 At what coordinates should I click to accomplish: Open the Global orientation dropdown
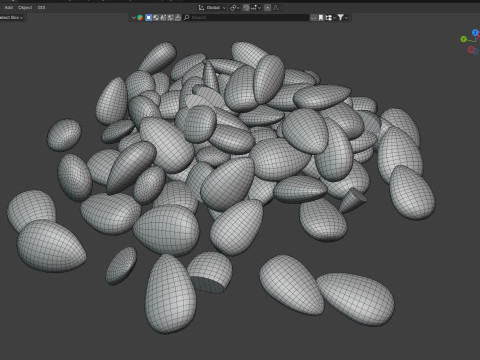click(x=216, y=8)
